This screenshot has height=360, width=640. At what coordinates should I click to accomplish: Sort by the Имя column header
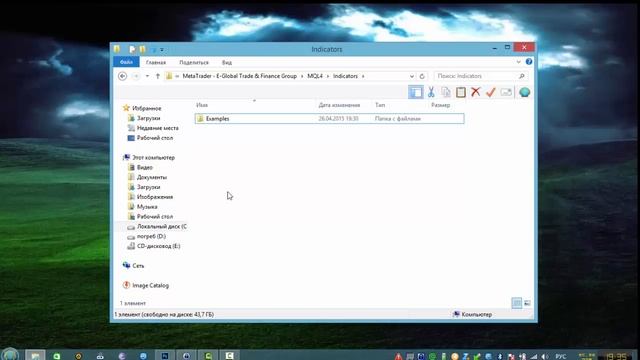tap(202, 105)
